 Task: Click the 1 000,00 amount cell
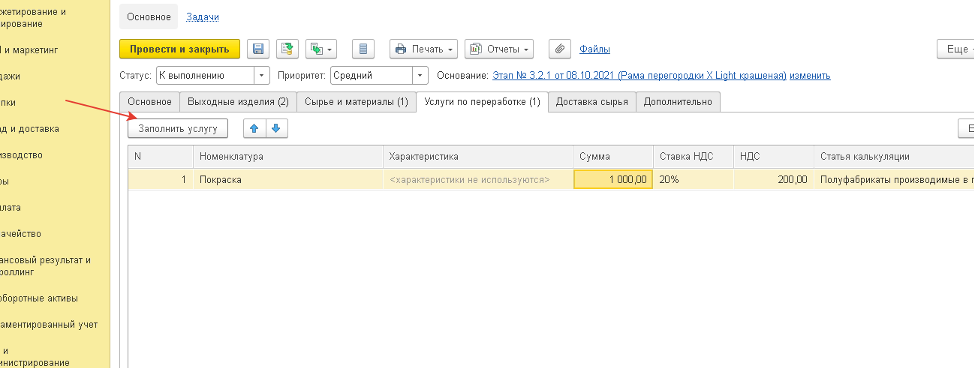(x=613, y=180)
